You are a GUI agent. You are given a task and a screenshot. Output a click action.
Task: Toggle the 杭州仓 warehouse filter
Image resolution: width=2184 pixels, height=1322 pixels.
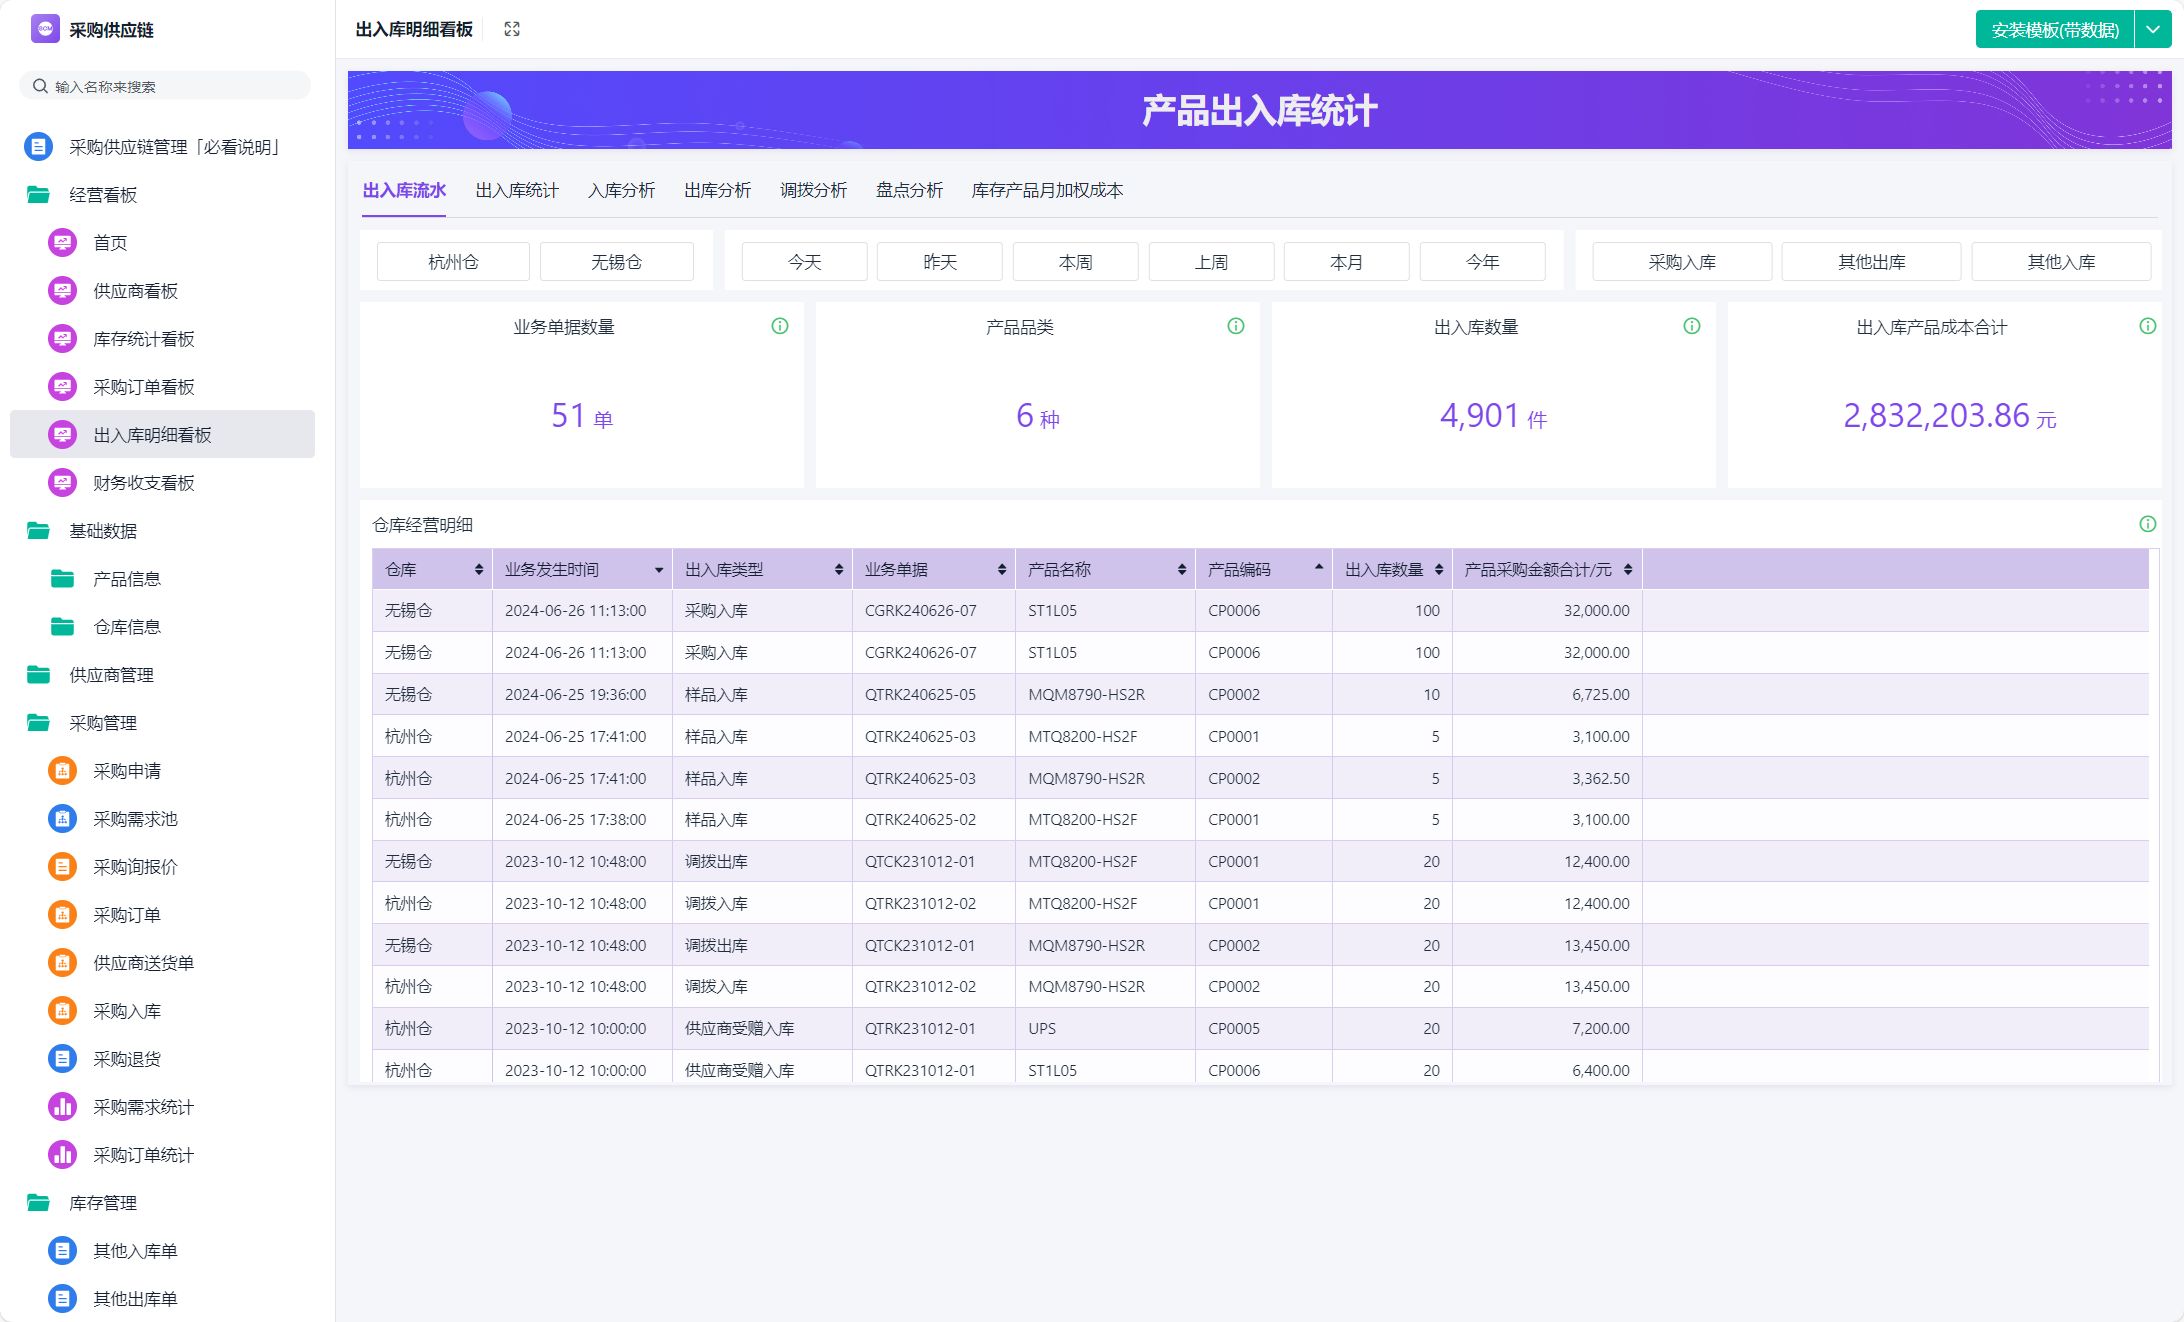453,262
